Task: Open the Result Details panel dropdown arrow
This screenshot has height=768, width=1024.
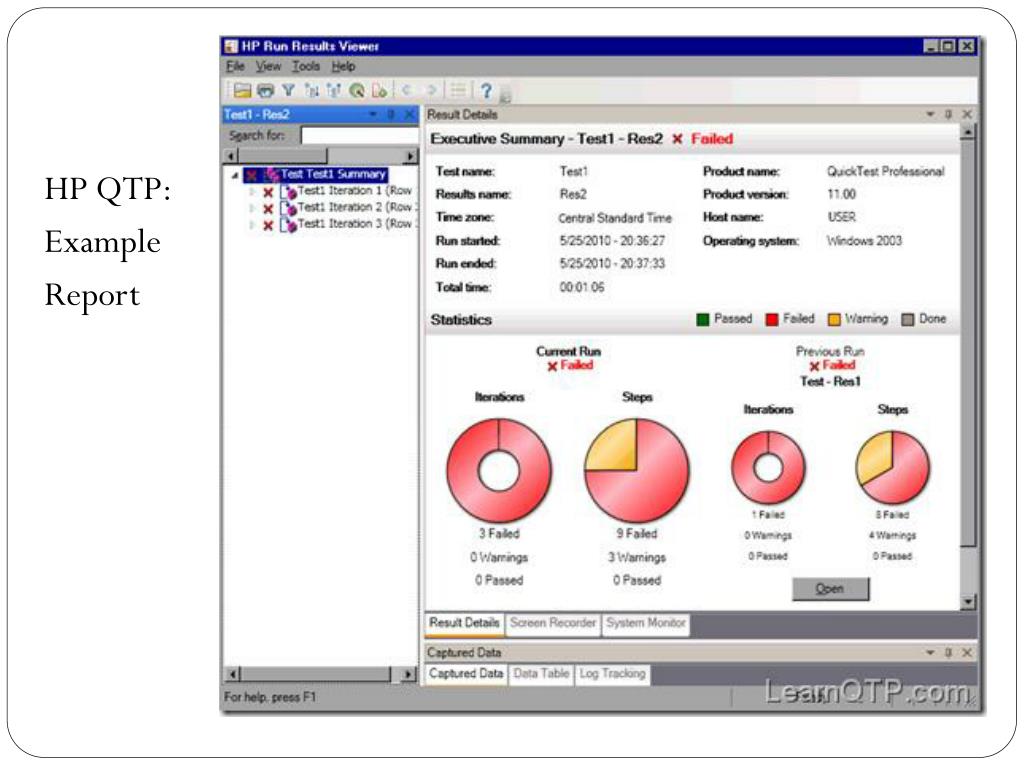Action: click(x=931, y=114)
